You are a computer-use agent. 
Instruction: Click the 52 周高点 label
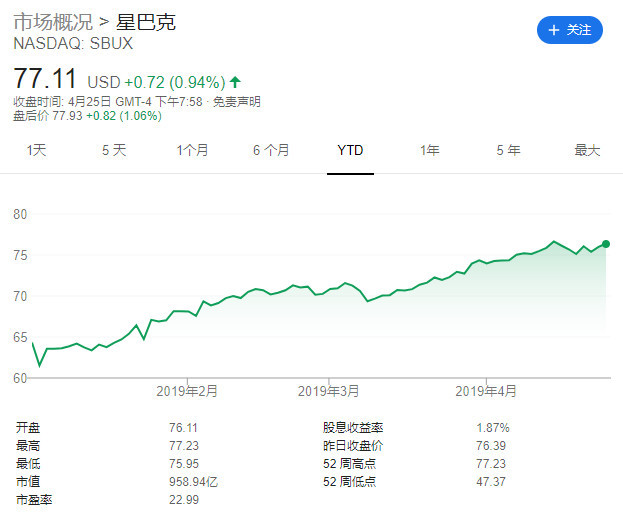350,463
